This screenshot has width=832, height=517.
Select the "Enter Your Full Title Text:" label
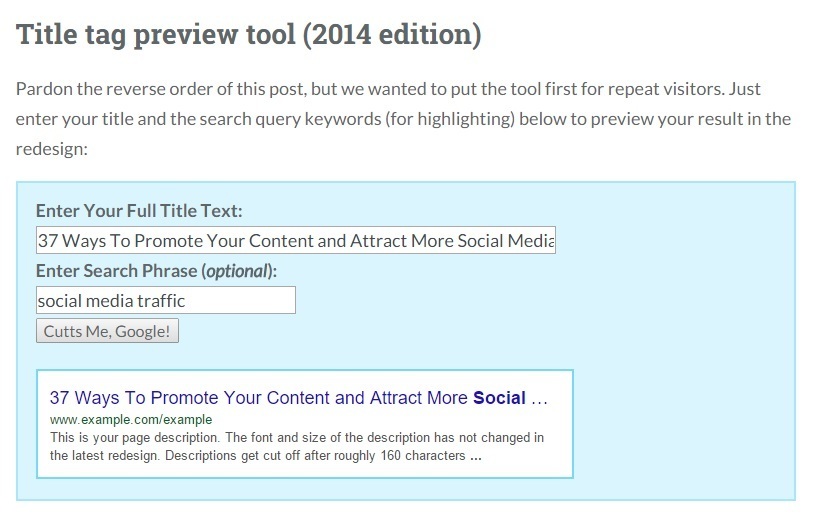point(139,211)
